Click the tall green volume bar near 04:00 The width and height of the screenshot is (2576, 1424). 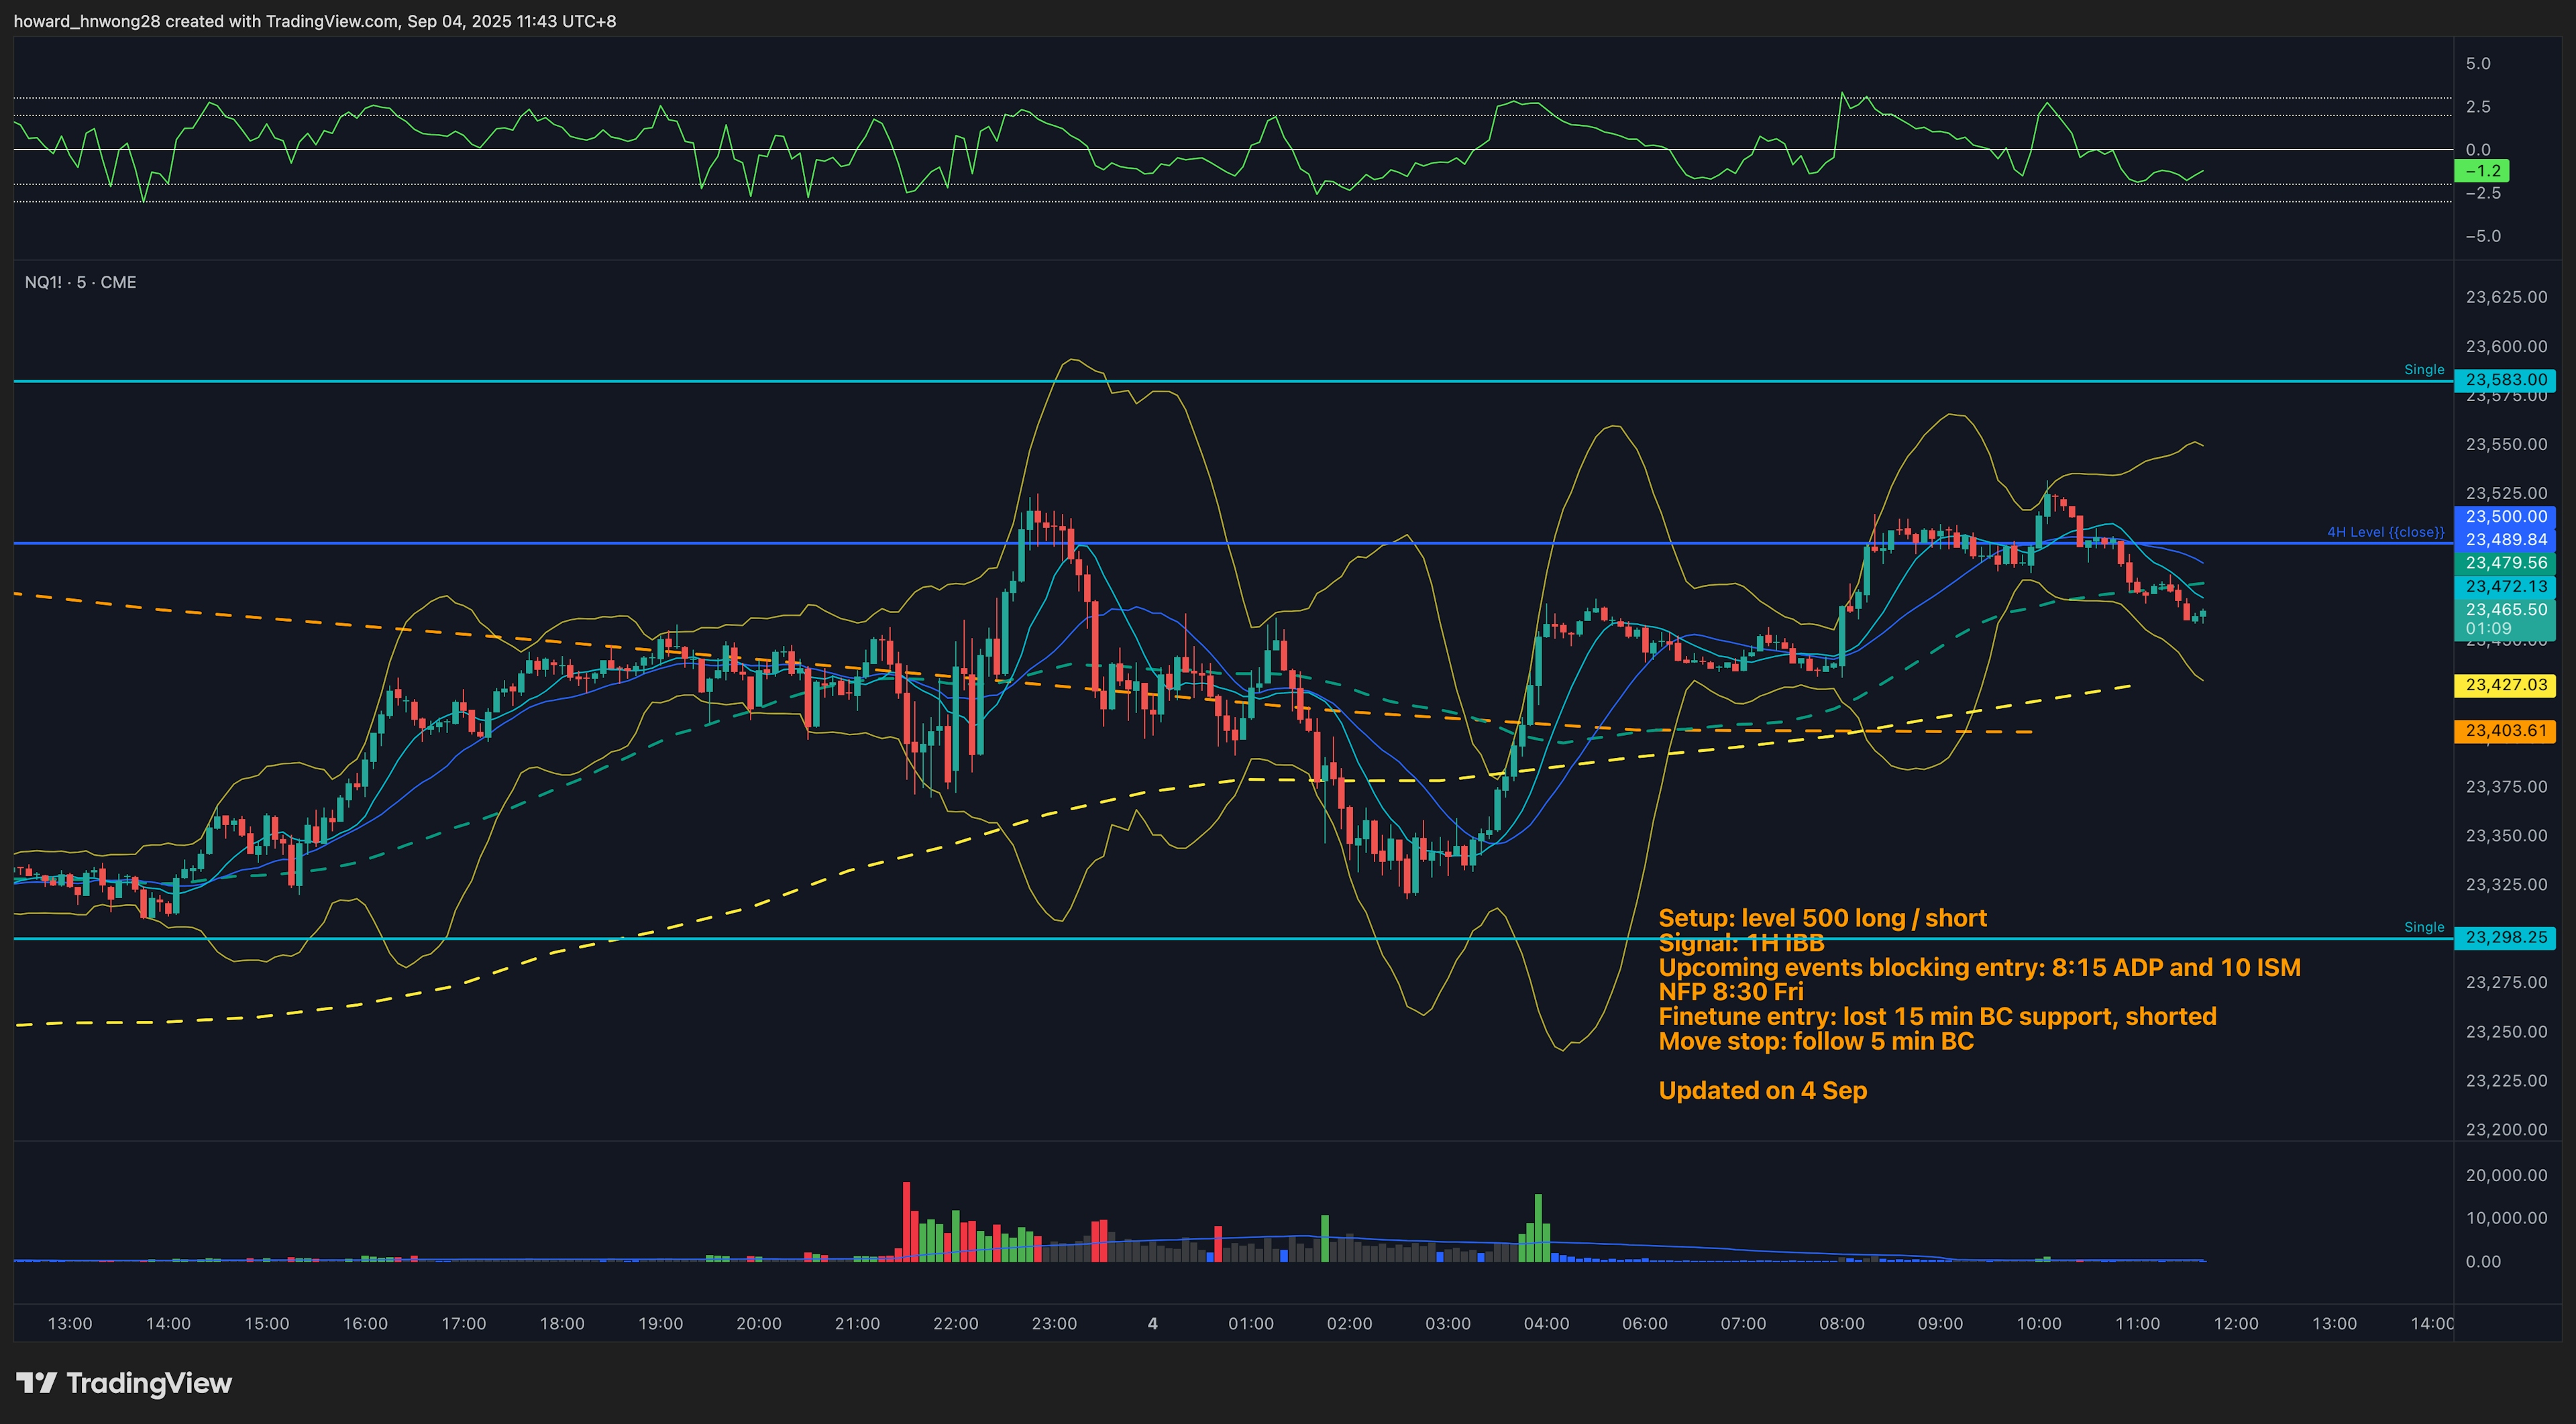[1539, 1227]
